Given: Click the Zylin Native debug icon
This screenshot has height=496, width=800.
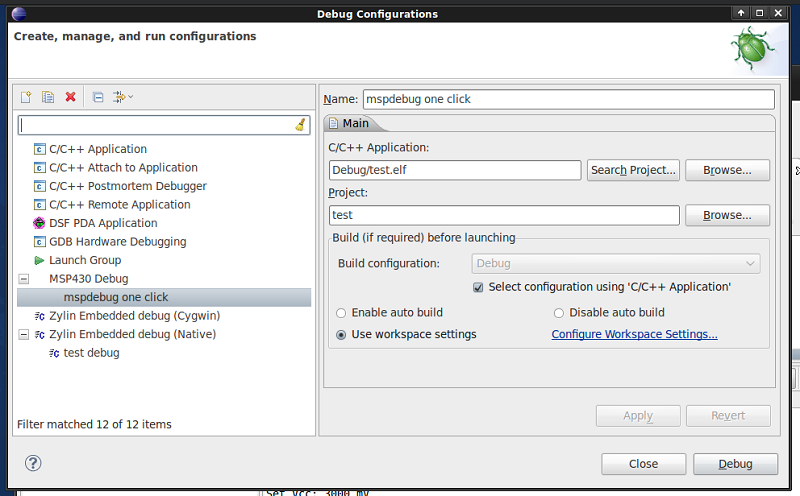Looking at the screenshot, I should (39, 334).
